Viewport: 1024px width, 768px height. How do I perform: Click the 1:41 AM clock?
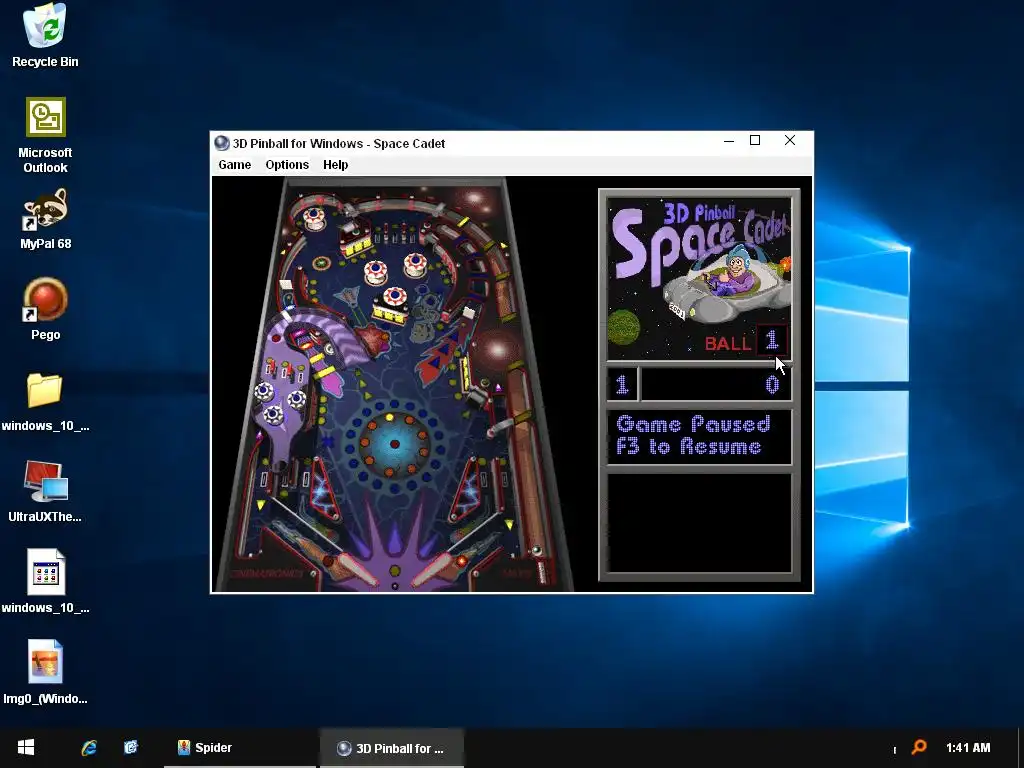pos(968,748)
